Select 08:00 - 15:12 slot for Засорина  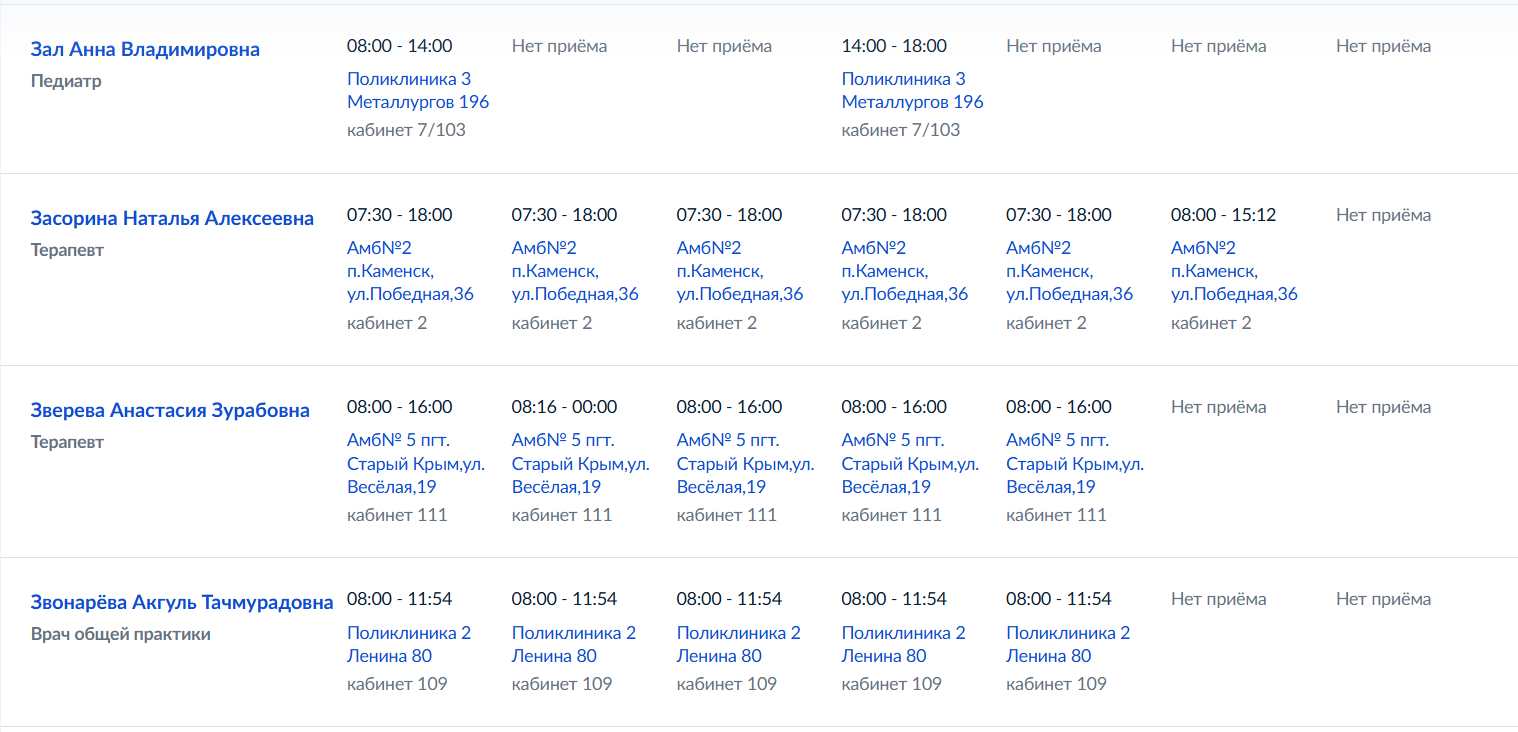[x=1223, y=215]
